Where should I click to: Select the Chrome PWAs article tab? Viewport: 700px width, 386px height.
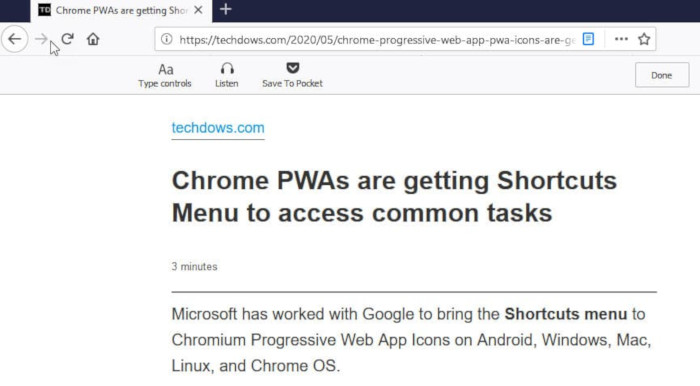[x=121, y=11]
